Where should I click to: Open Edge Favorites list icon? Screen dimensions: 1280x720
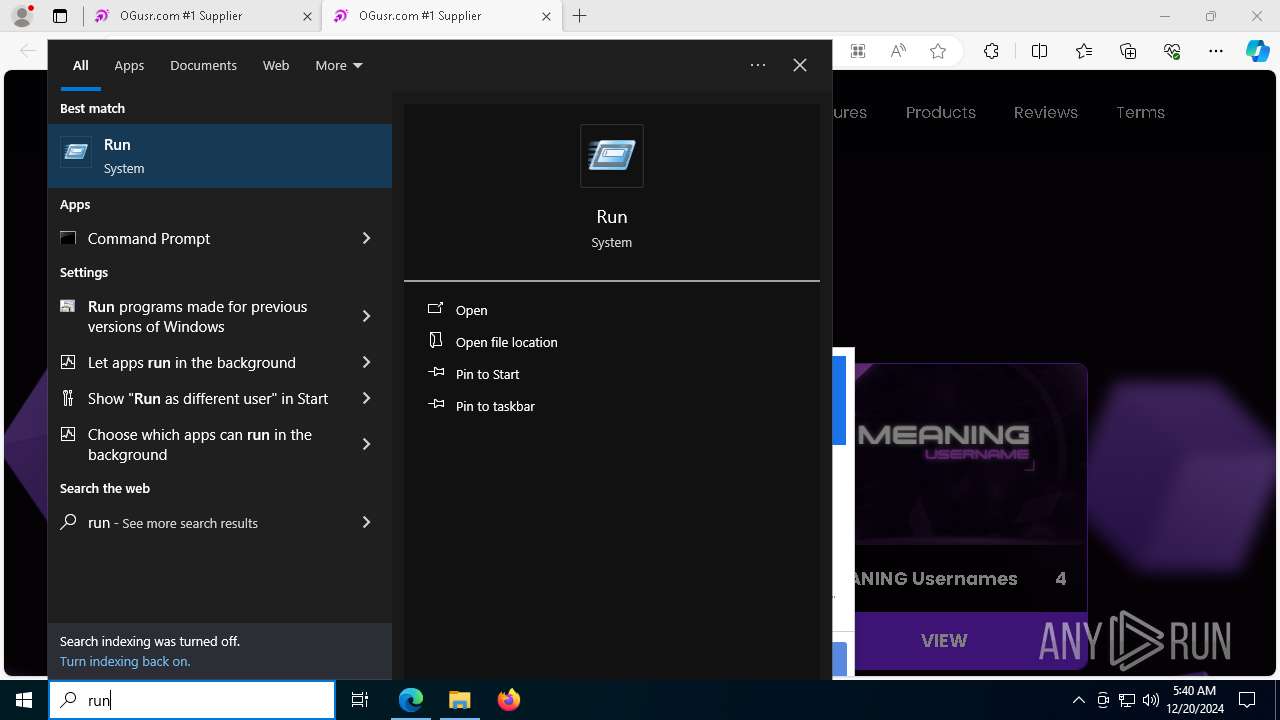click(1084, 51)
